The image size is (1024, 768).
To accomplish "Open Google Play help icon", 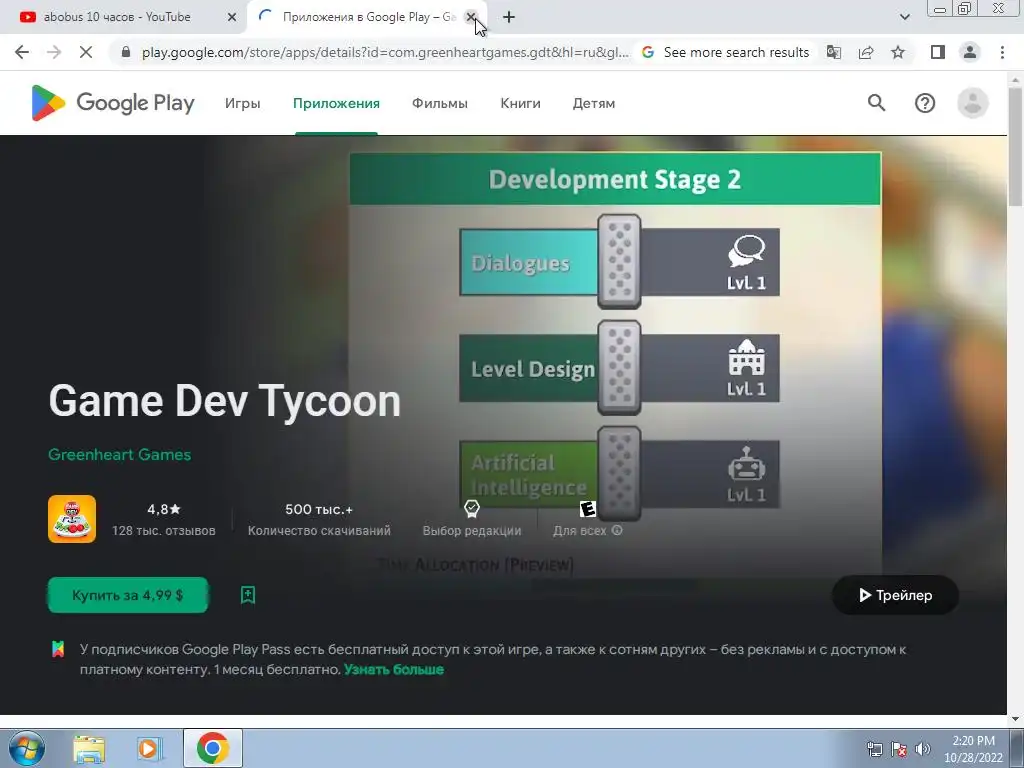I will (x=925, y=103).
